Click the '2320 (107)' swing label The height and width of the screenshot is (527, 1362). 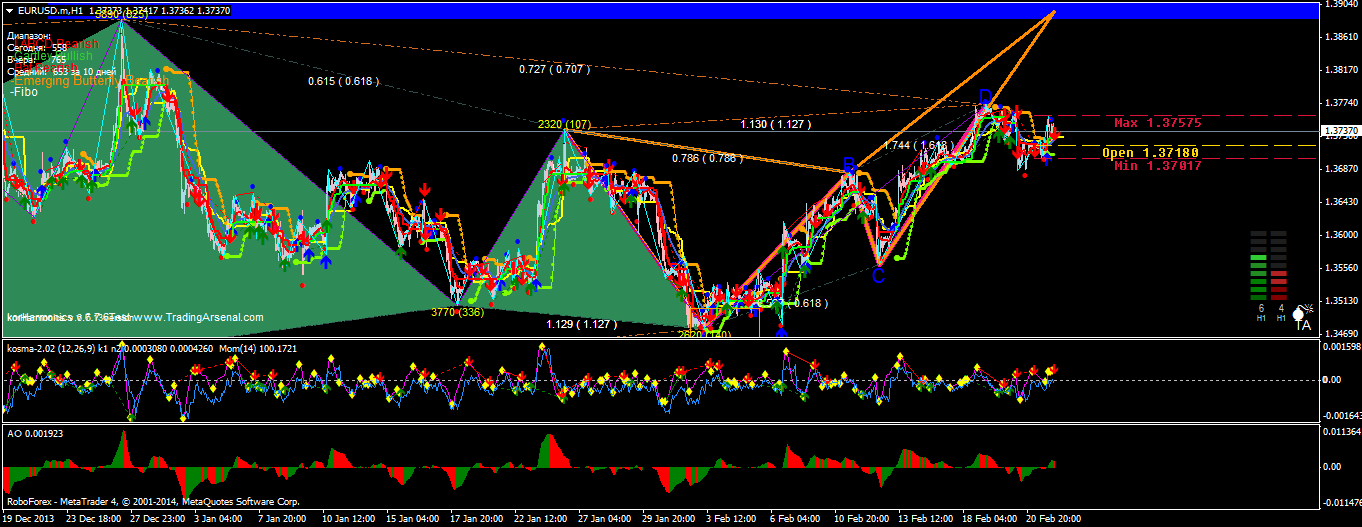point(565,125)
